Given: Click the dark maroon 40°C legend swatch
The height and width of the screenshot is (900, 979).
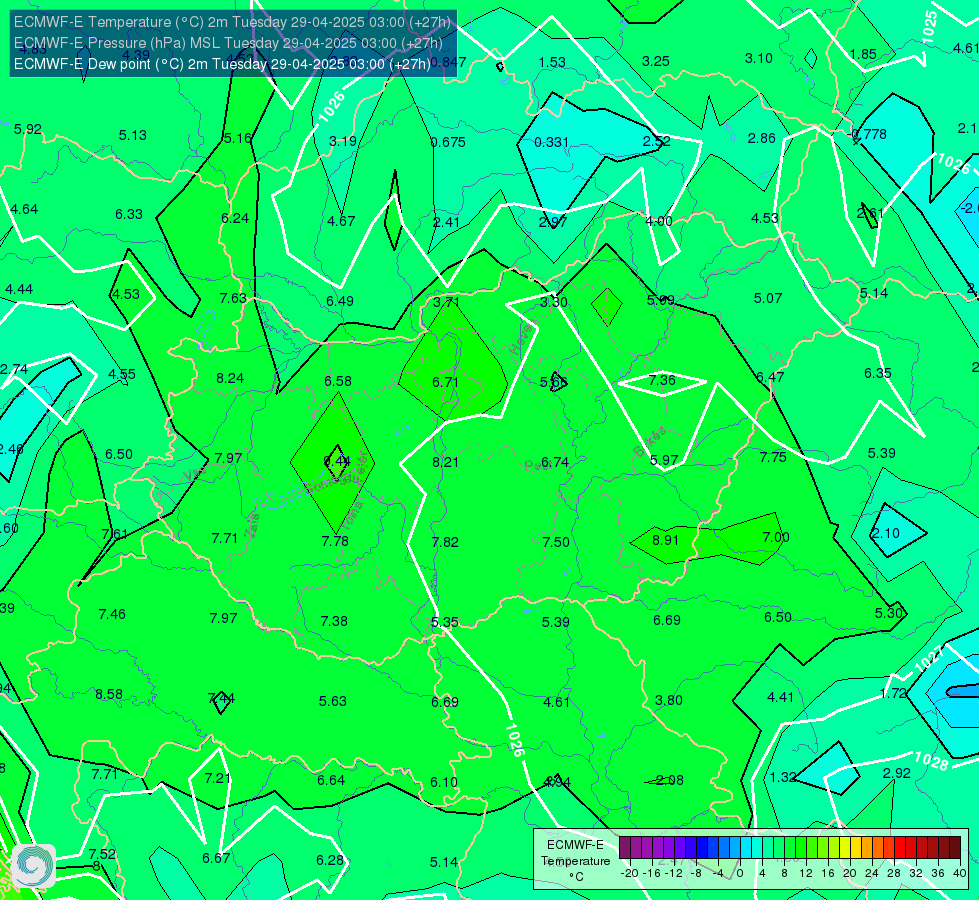Looking at the screenshot, I should coord(955,848).
